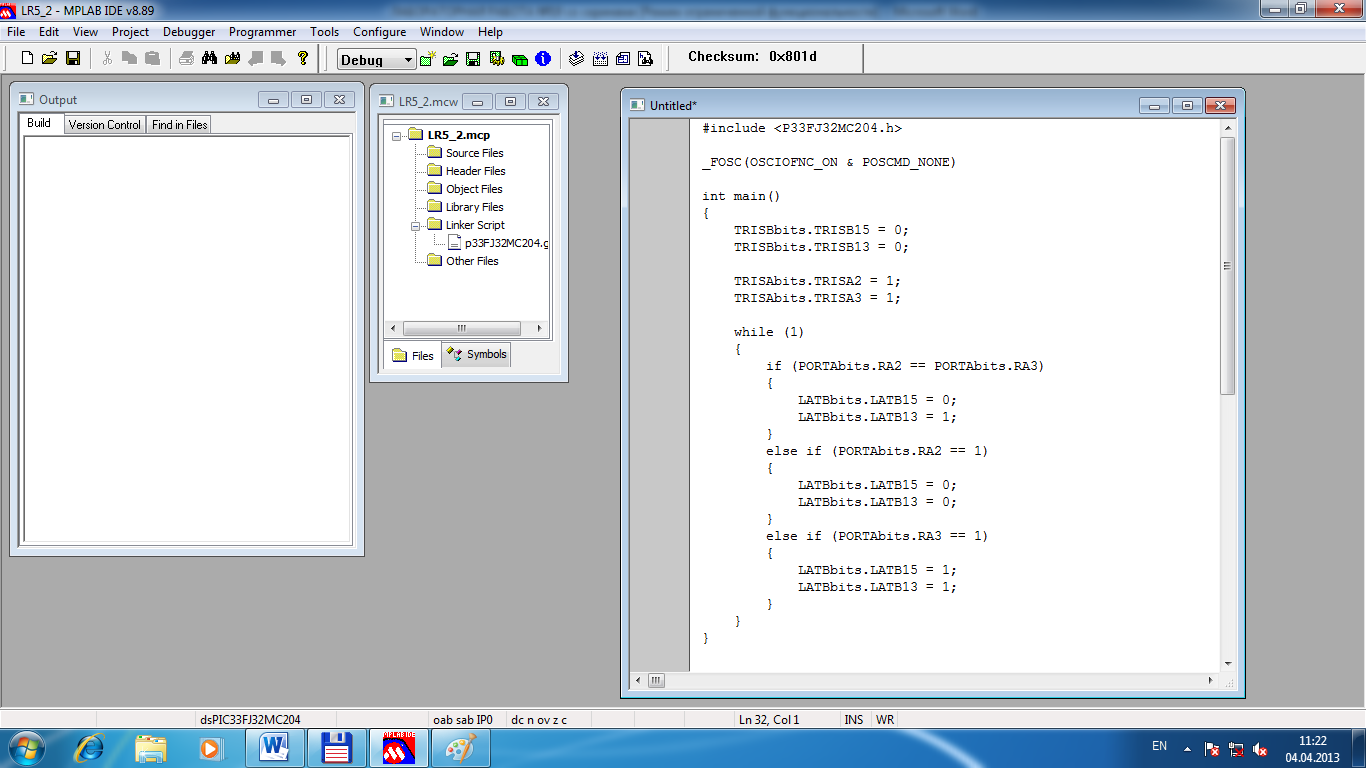Open the Windows Start menu
The image size is (1366, 768).
pyautogui.click(x=25, y=748)
